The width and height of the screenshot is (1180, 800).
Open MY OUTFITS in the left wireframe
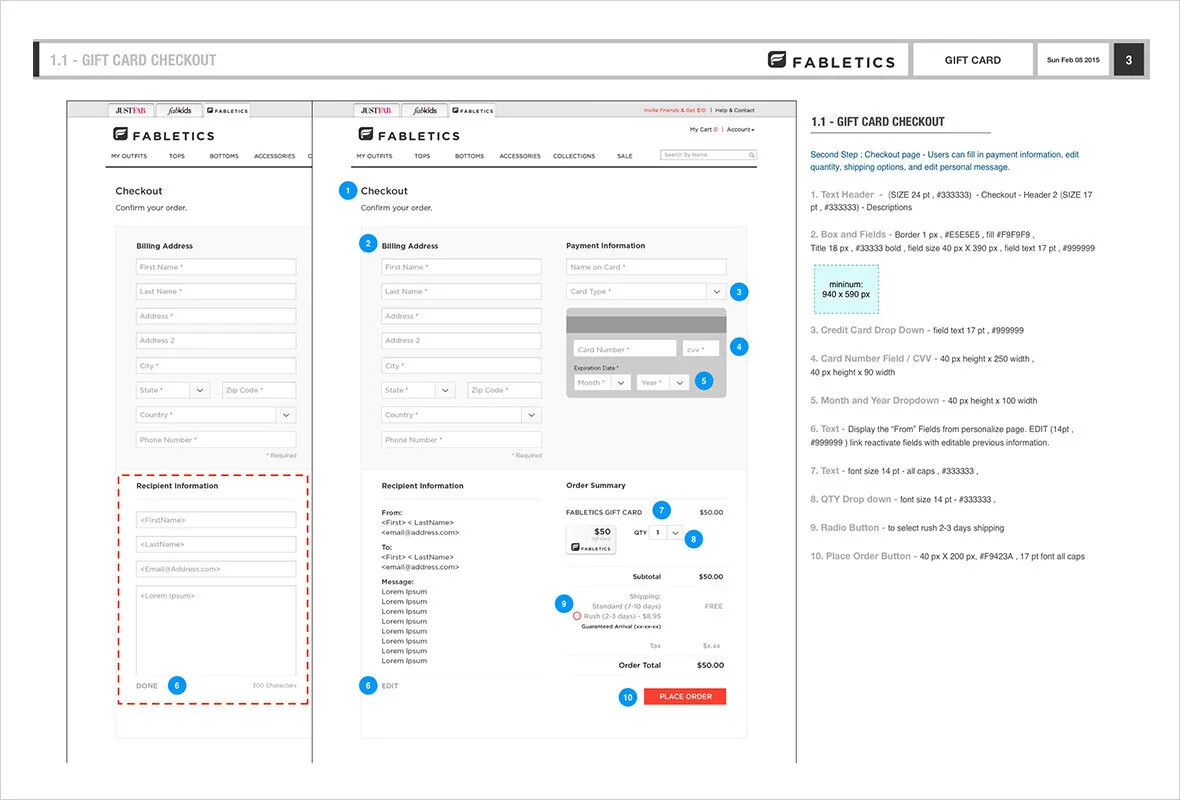click(129, 156)
